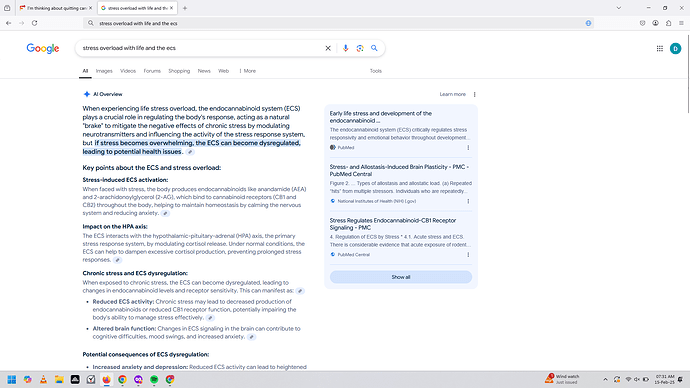Expand the More search filters menu

coord(247,71)
